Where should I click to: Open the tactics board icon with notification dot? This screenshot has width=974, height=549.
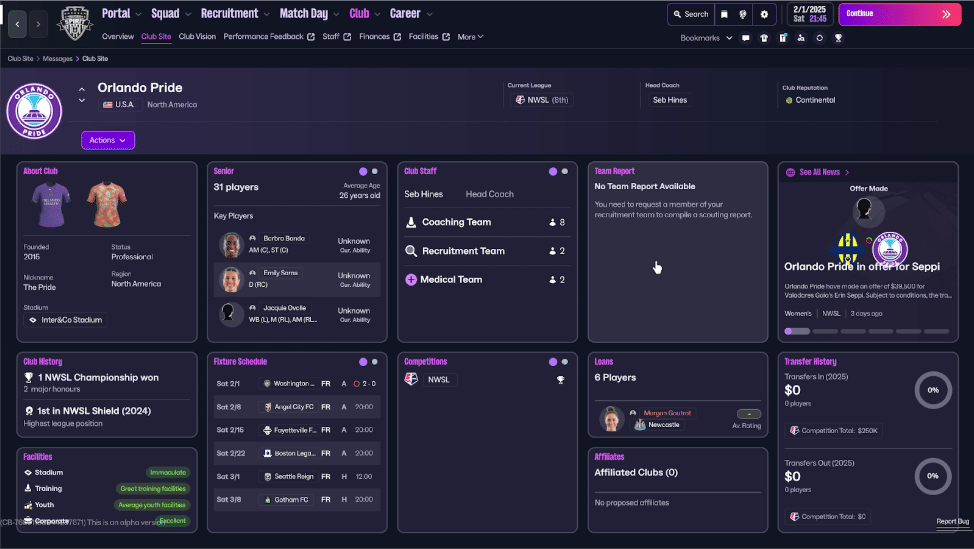783,38
